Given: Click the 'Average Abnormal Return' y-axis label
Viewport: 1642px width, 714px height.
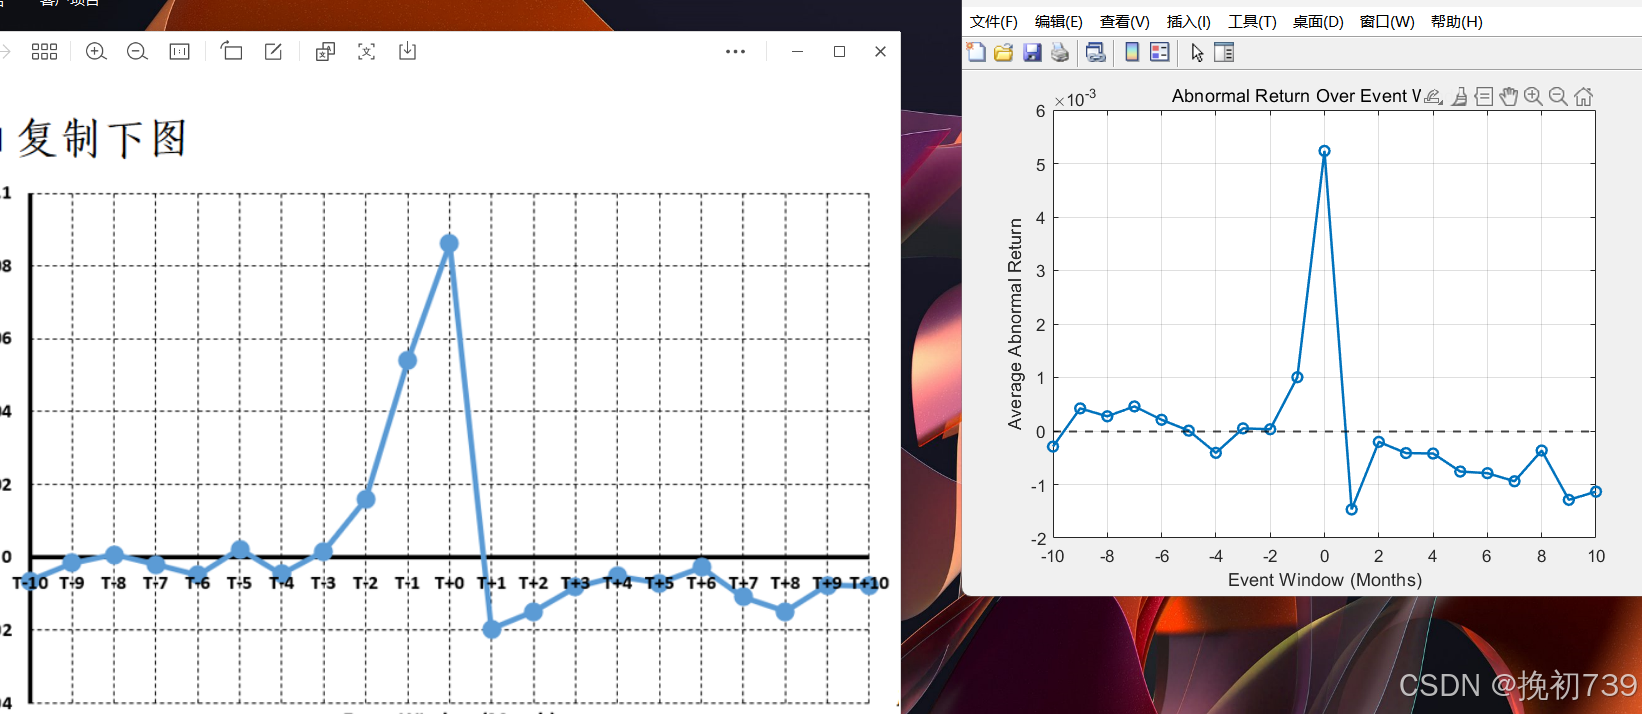Looking at the screenshot, I should point(1015,324).
